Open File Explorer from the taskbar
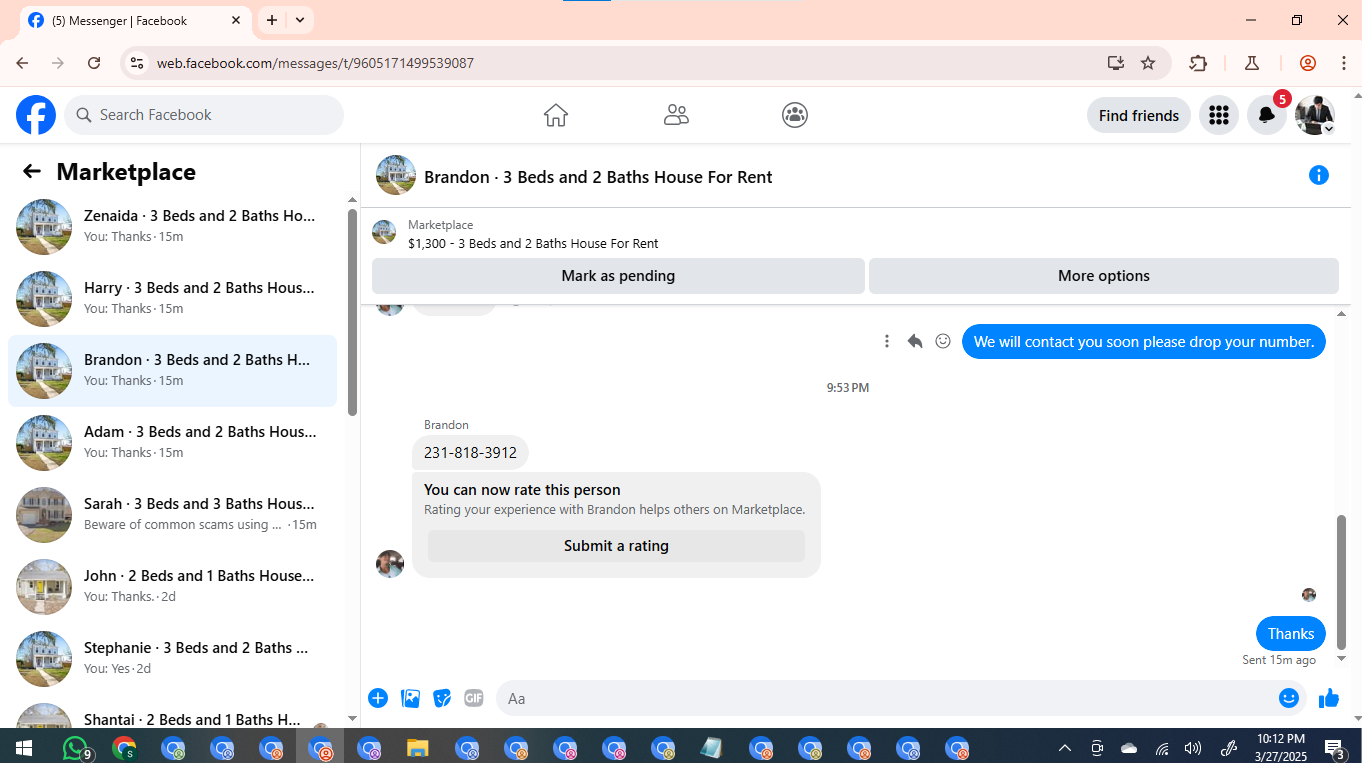 (418, 747)
